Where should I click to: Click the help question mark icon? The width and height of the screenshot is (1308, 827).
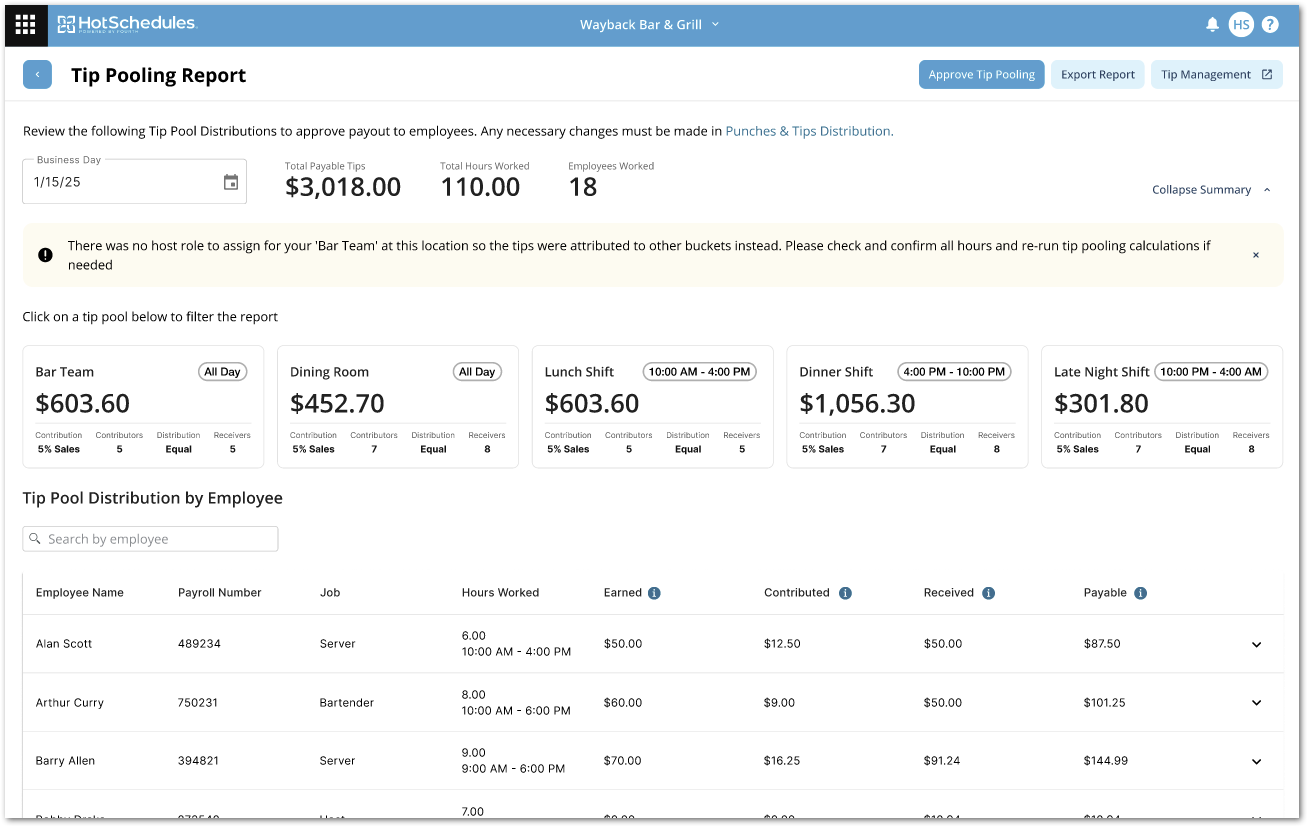(x=1270, y=25)
